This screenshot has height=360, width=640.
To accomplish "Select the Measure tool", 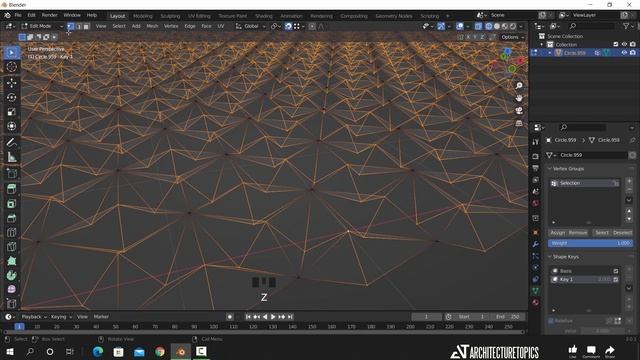I will 11,157.
